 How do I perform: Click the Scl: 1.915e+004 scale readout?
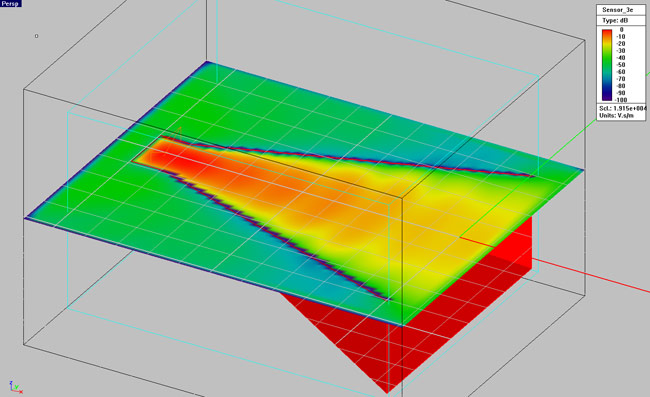coord(622,109)
